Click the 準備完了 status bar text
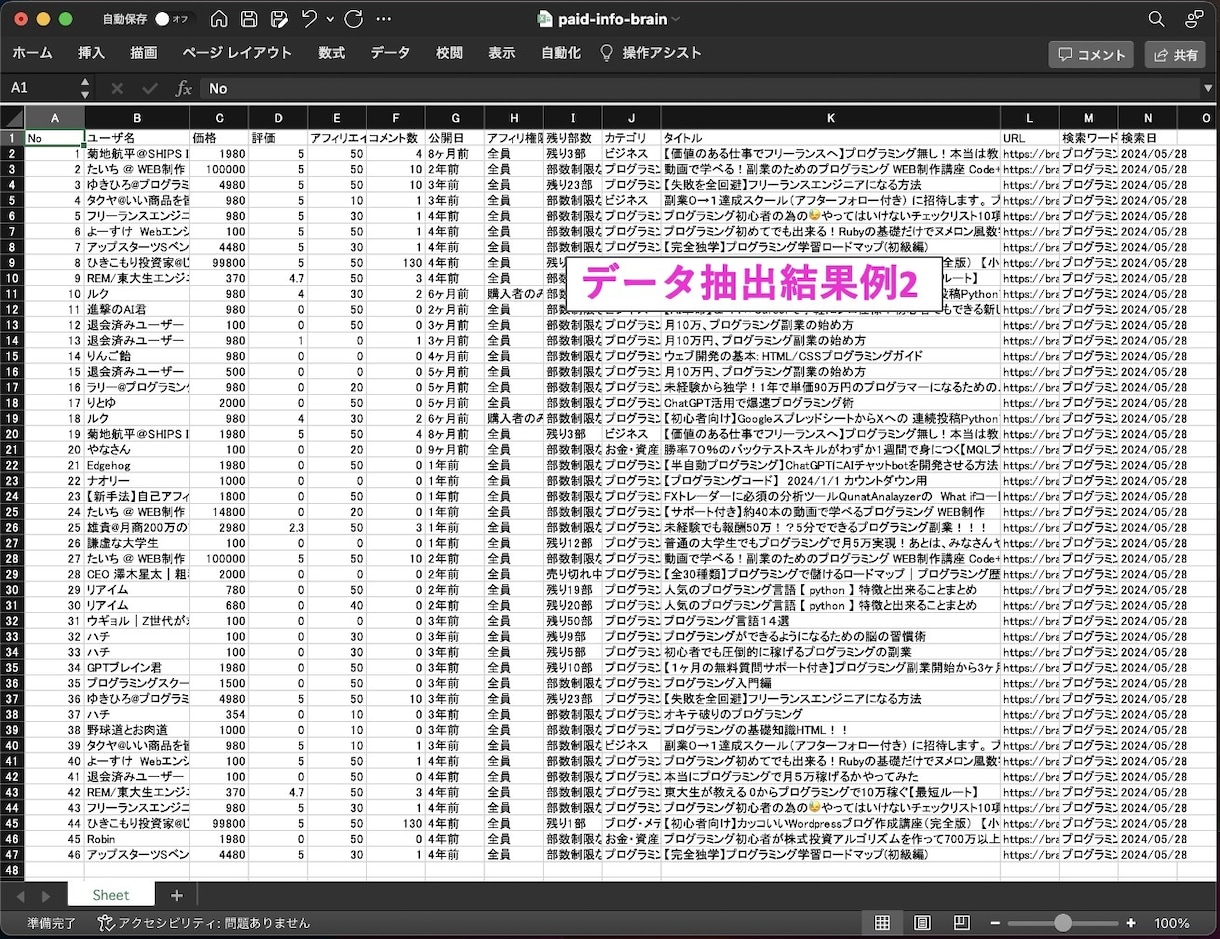This screenshot has width=1220, height=939. [x=51, y=923]
